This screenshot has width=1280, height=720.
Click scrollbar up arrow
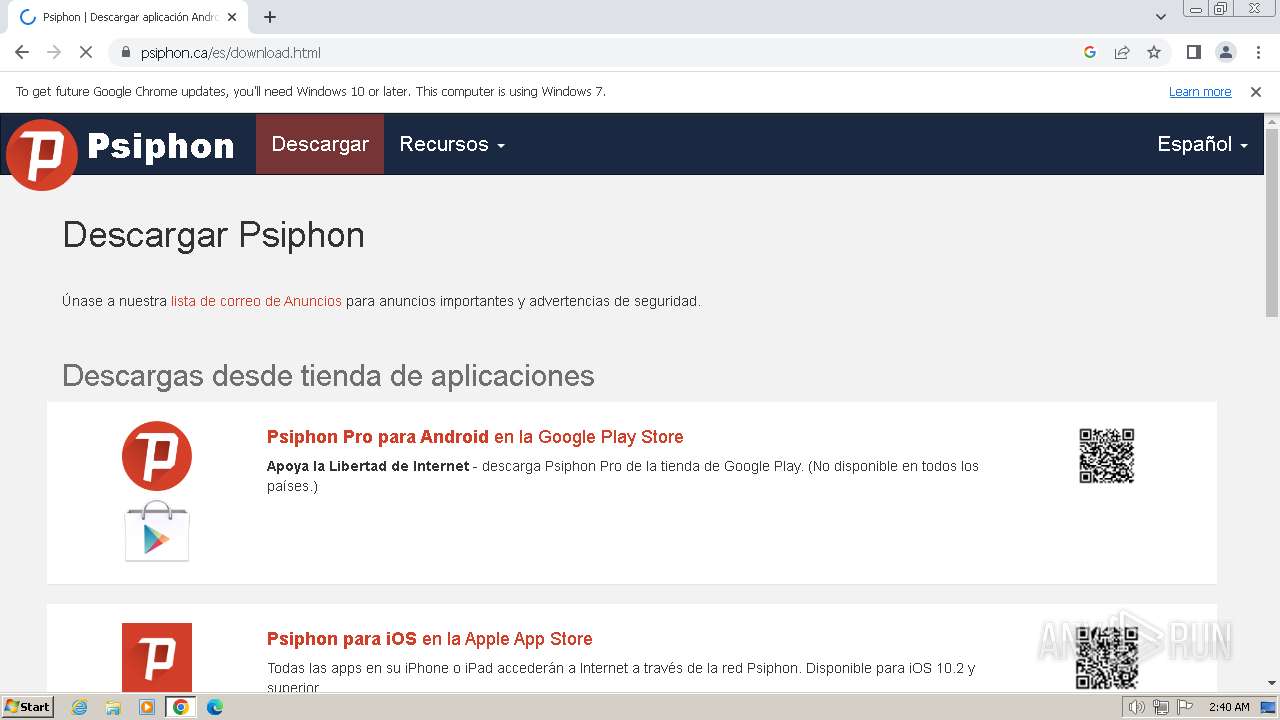click(1272, 121)
